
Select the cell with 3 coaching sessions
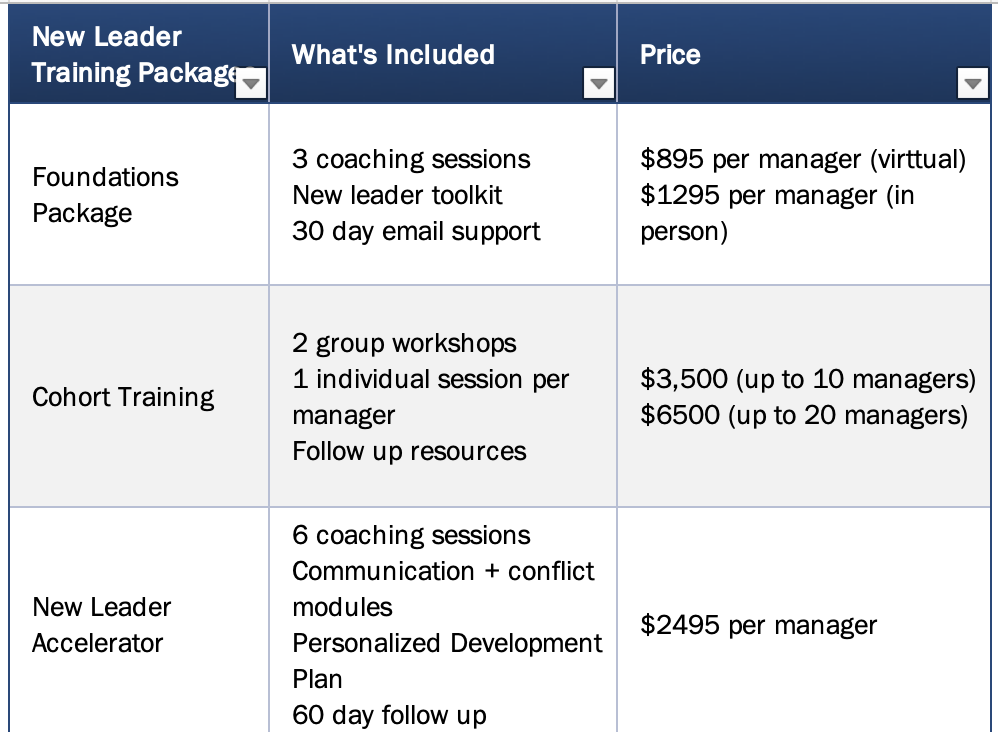pyautogui.click(x=443, y=195)
